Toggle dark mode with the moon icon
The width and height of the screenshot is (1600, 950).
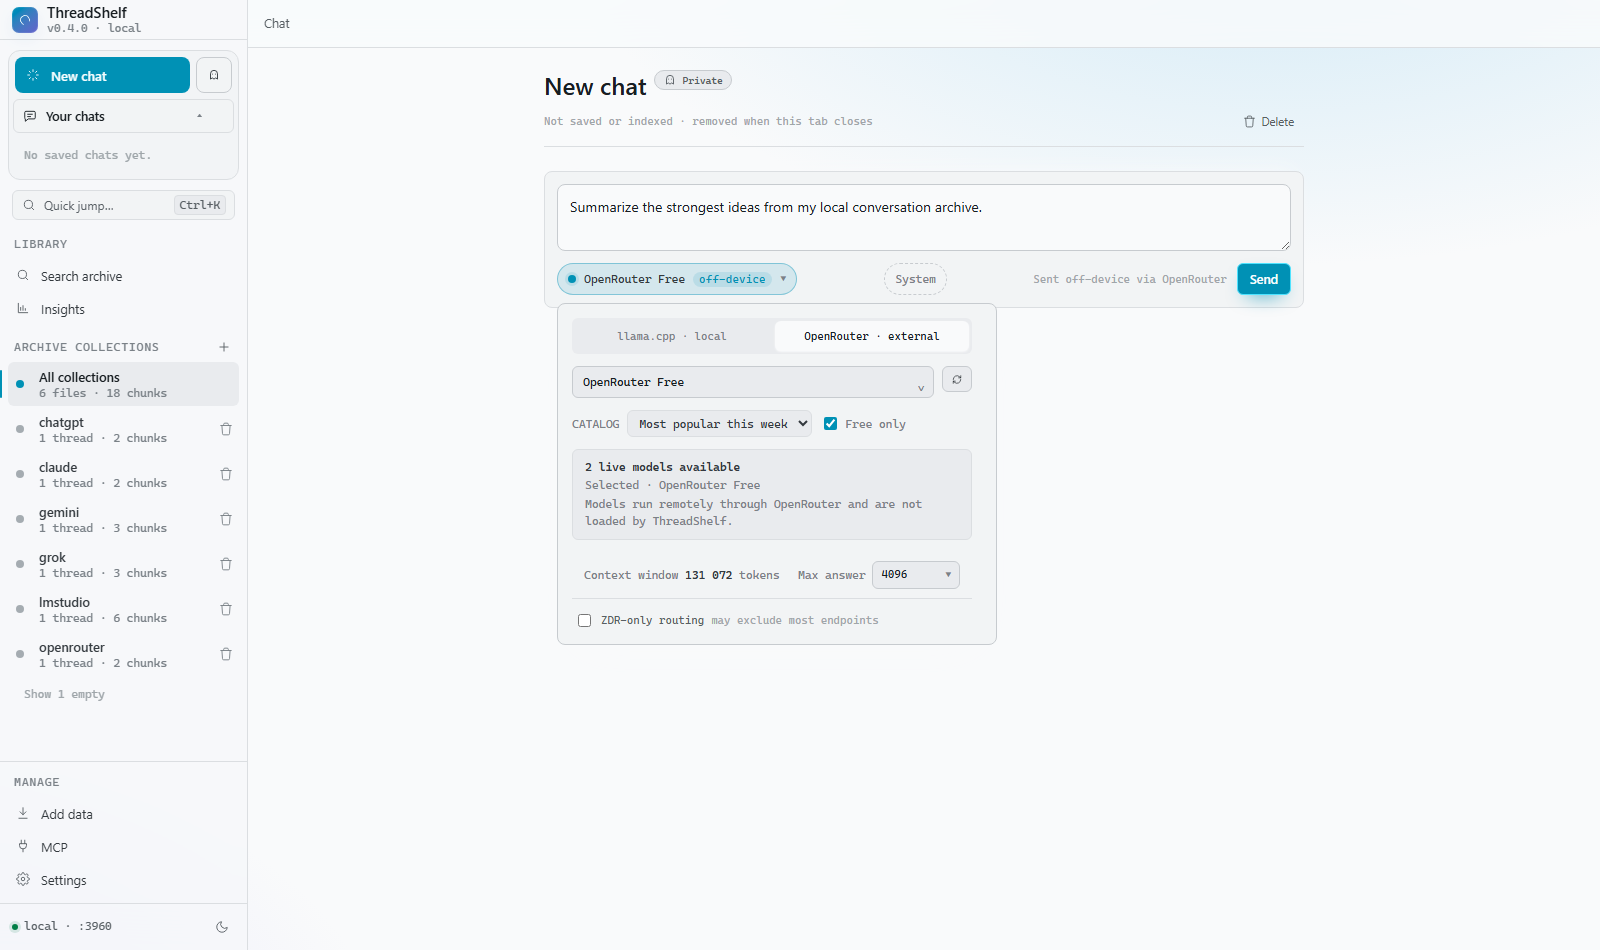[222, 927]
